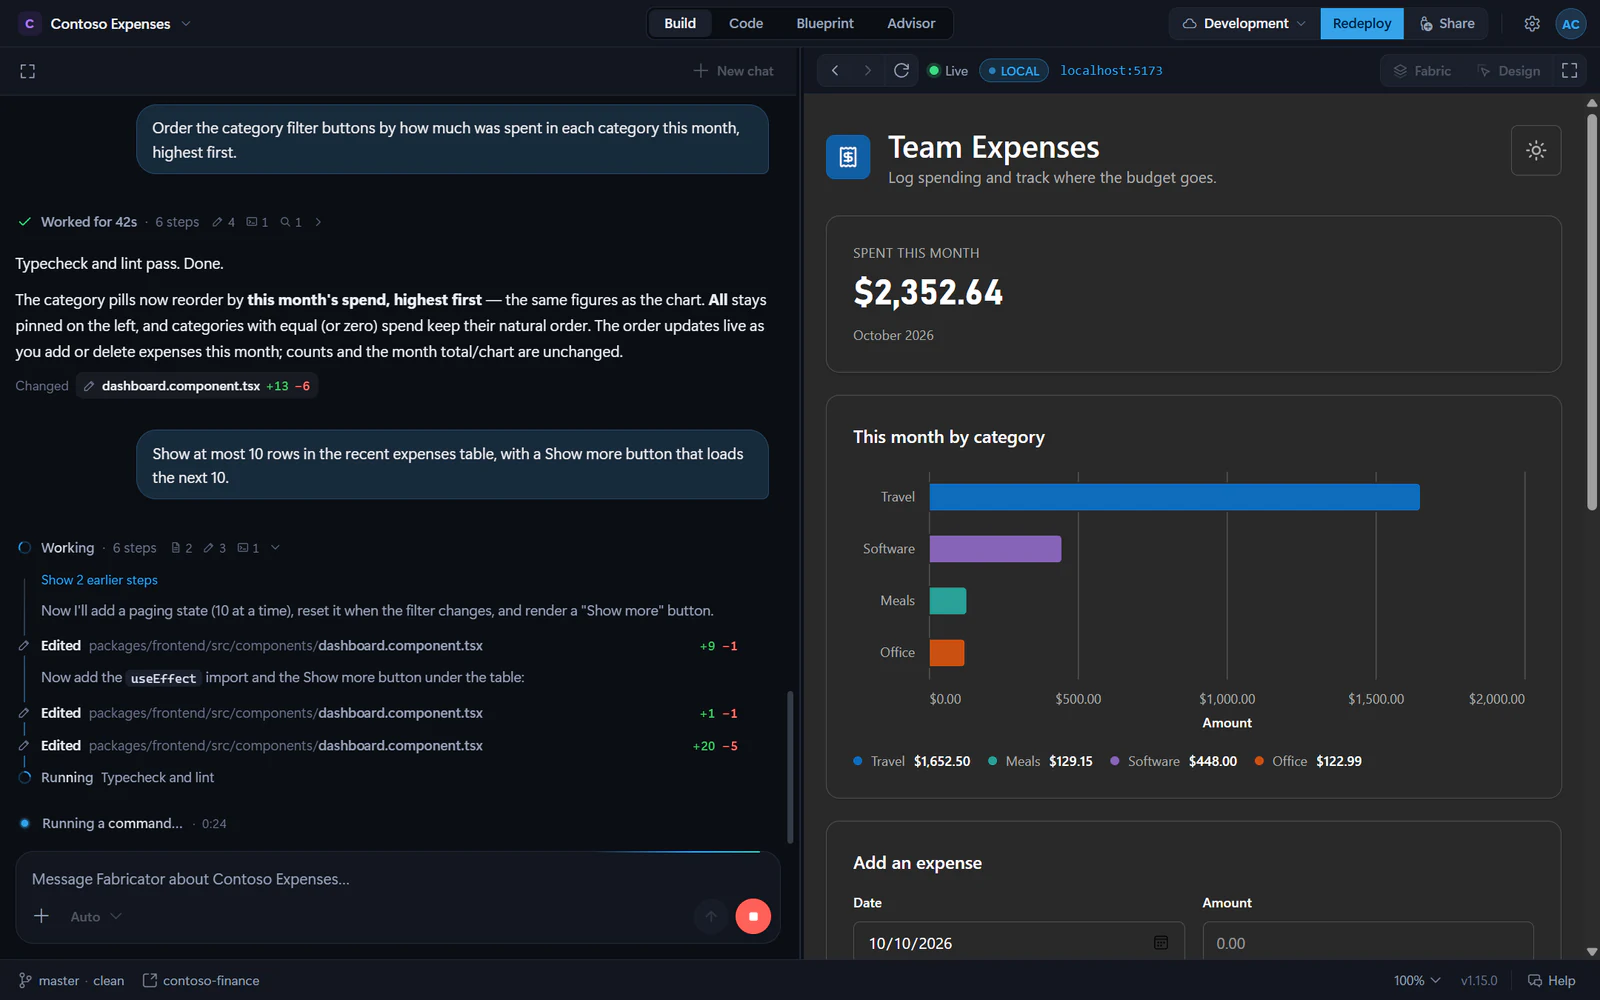The image size is (1600, 1000).
Task: Go forward in the preview browser
Action: (x=867, y=71)
